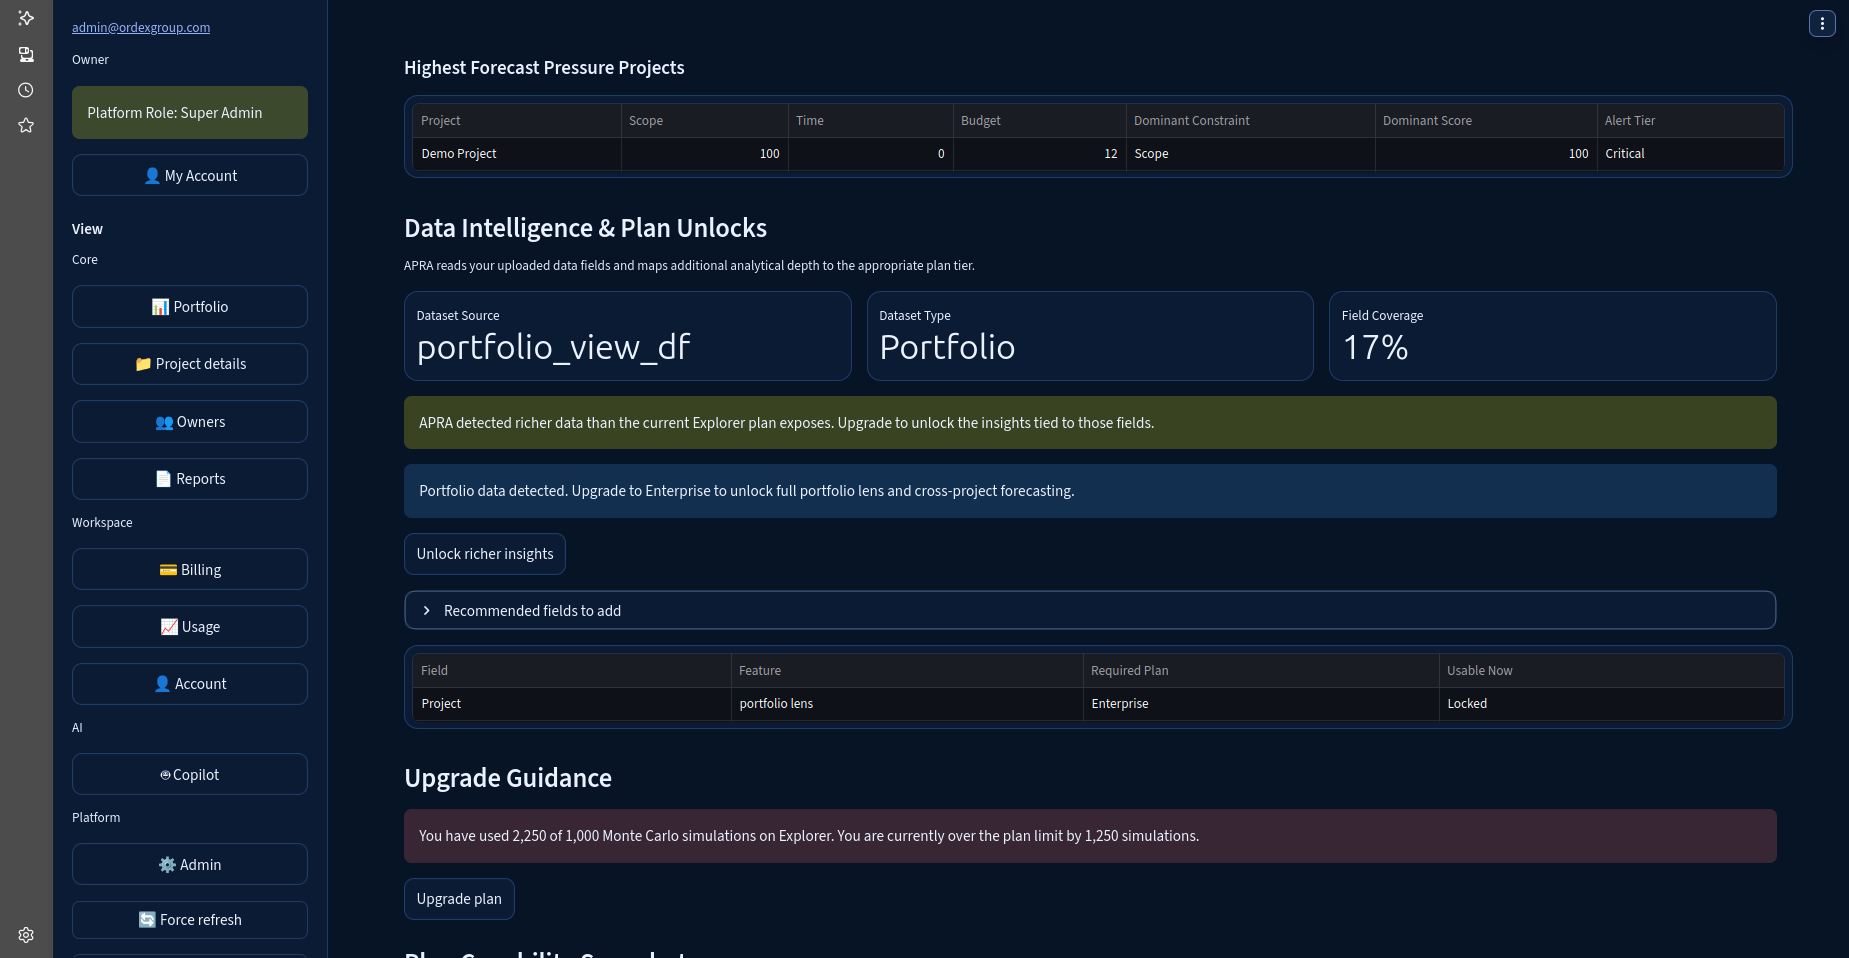Click Upgrade plan button
The image size is (1849, 958).
[459, 899]
